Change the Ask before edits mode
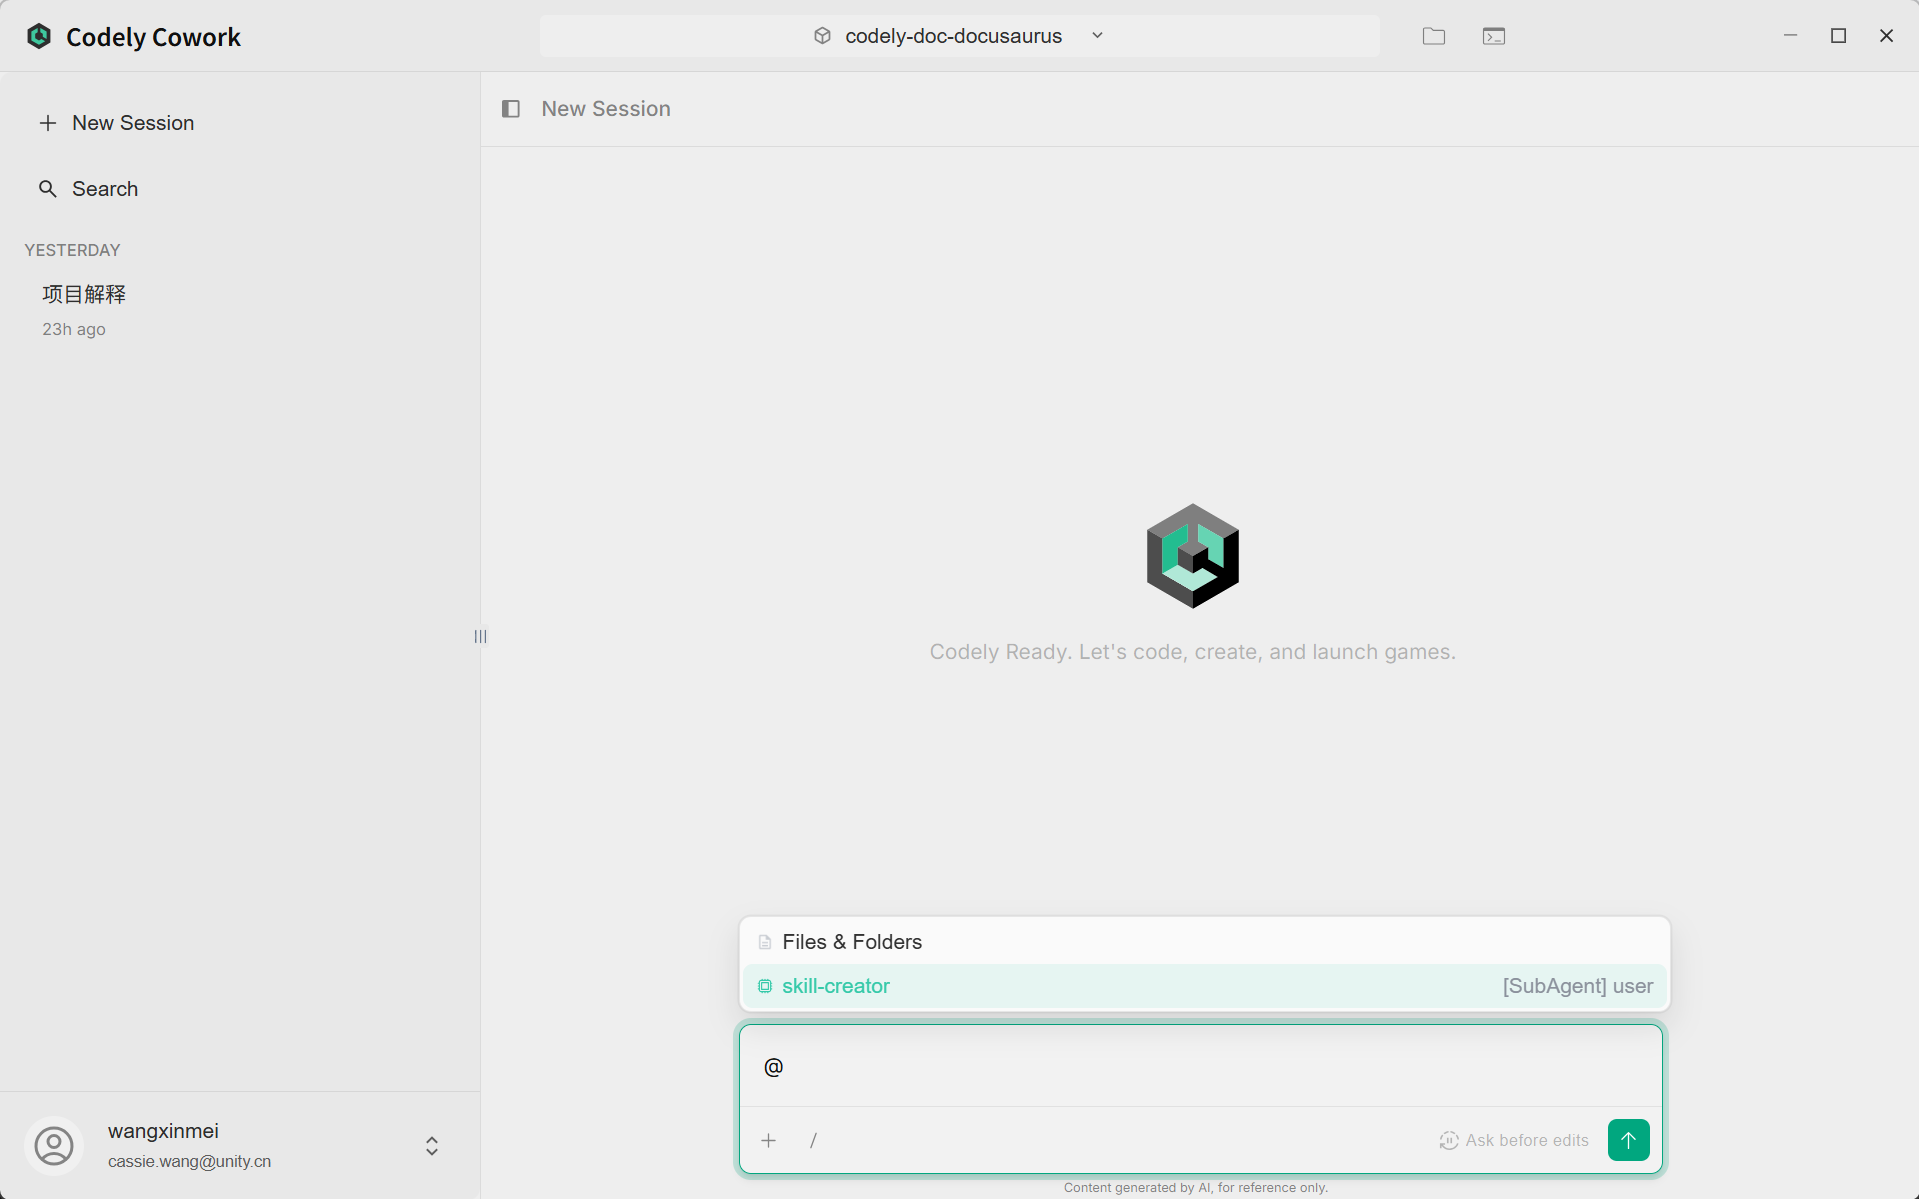 [1514, 1141]
